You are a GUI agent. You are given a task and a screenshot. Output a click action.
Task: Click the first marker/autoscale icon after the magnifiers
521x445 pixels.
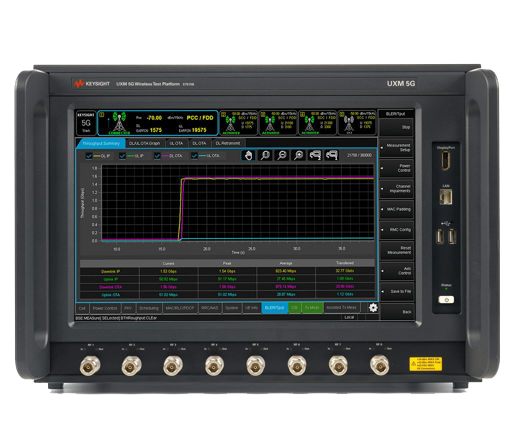pyautogui.click(x=315, y=155)
